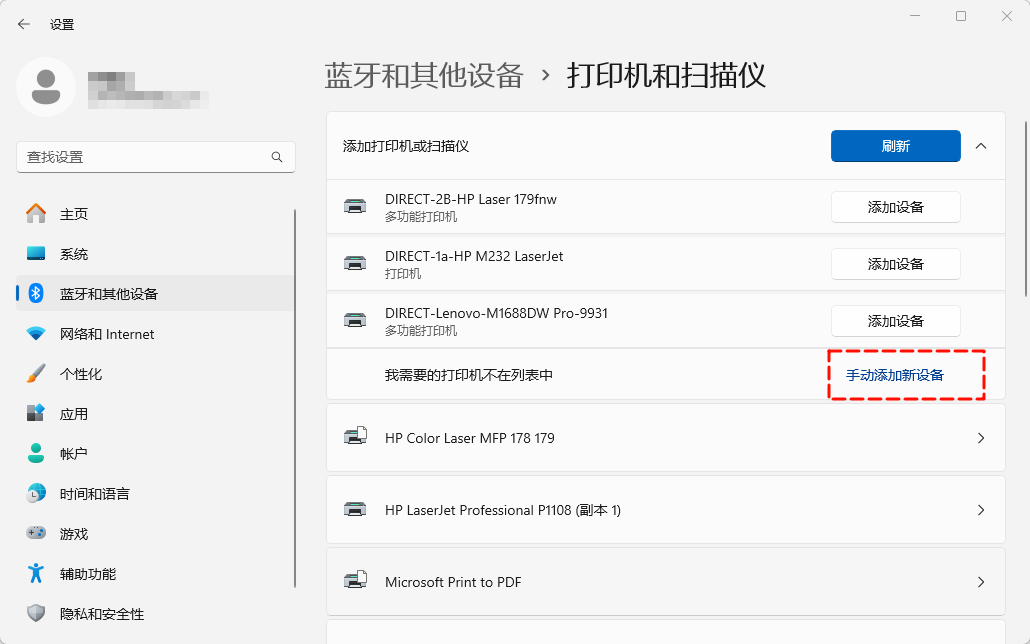
Task: Click the 蓝牙和其他设备 breadcrumb title
Action: pos(424,76)
